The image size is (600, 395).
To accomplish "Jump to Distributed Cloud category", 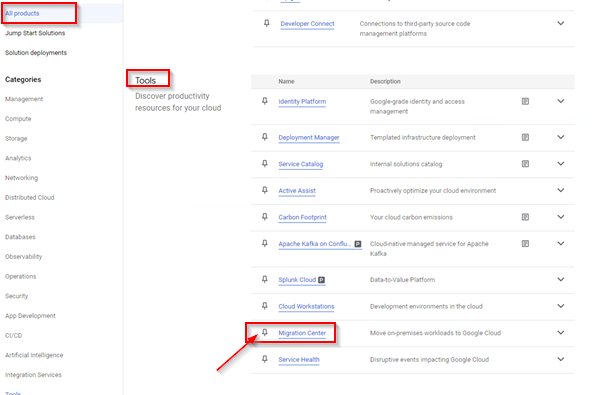I will click(29, 198).
